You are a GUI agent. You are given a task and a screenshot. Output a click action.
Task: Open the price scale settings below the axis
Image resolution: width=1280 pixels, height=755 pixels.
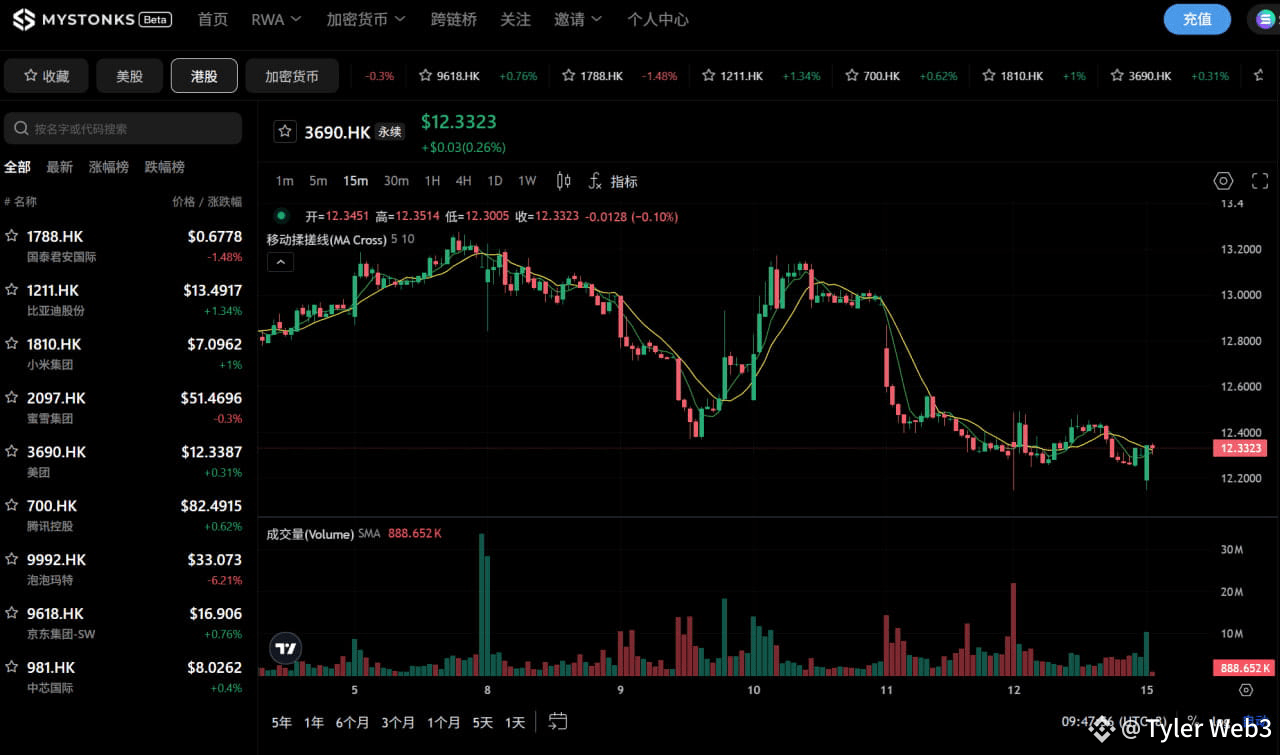(x=1246, y=690)
